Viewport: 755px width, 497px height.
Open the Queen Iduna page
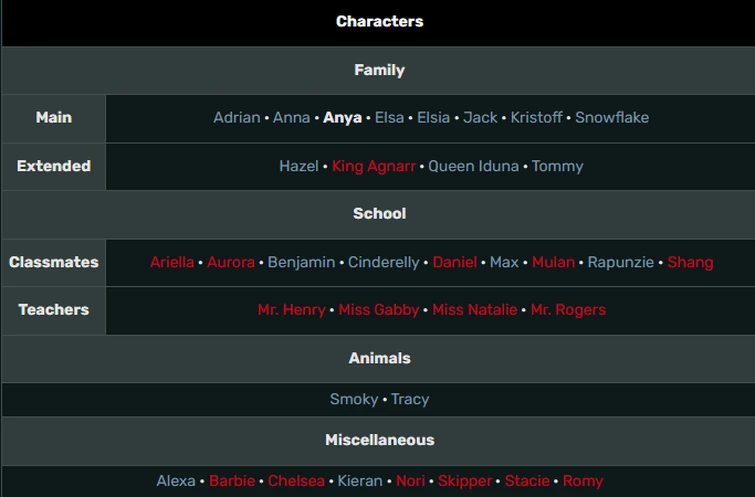click(x=473, y=166)
